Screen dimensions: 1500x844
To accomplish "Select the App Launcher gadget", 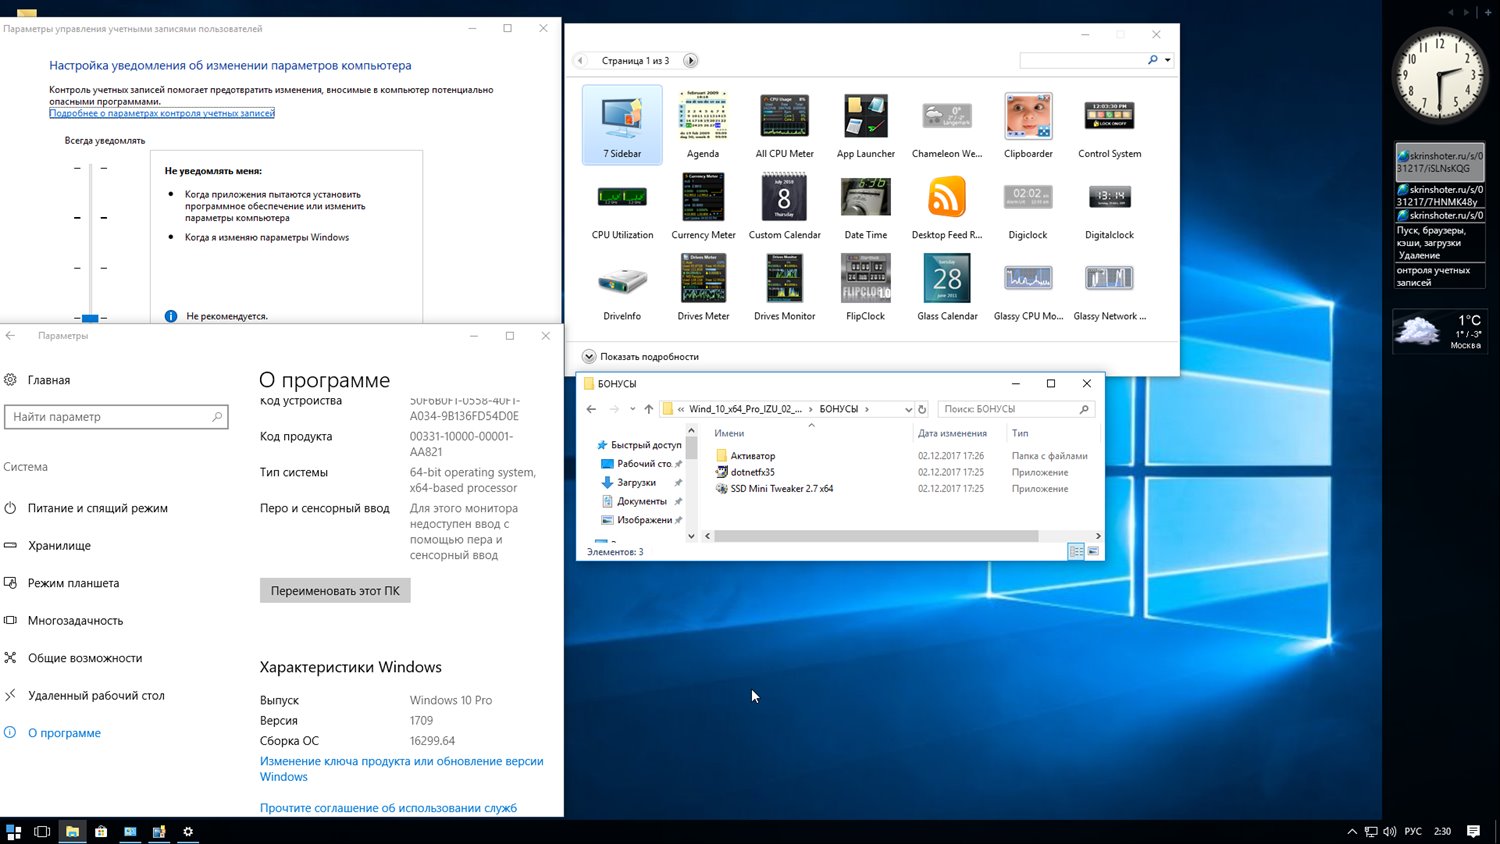I will pos(866,125).
